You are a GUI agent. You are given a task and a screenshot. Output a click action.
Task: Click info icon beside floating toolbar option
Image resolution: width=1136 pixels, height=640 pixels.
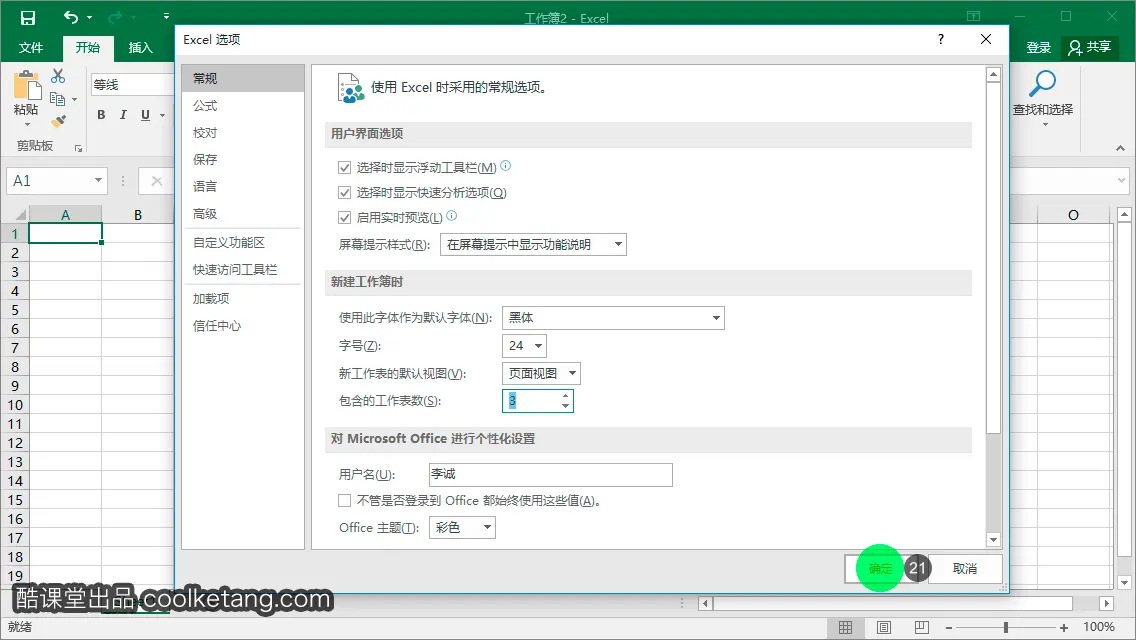(x=506, y=165)
